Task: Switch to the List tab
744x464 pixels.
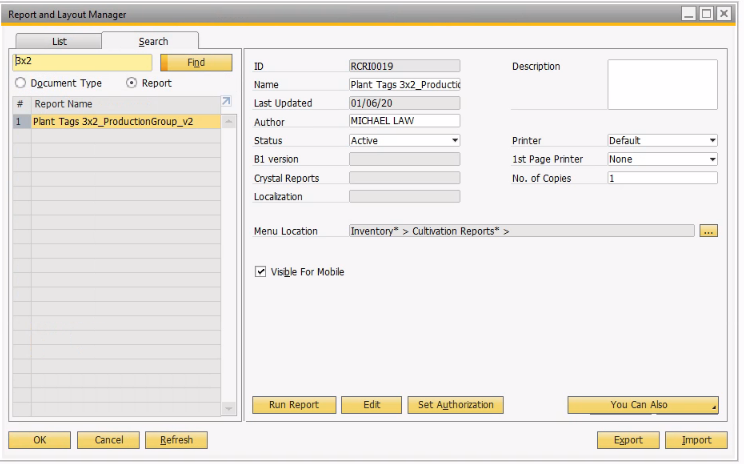Action: (59, 41)
